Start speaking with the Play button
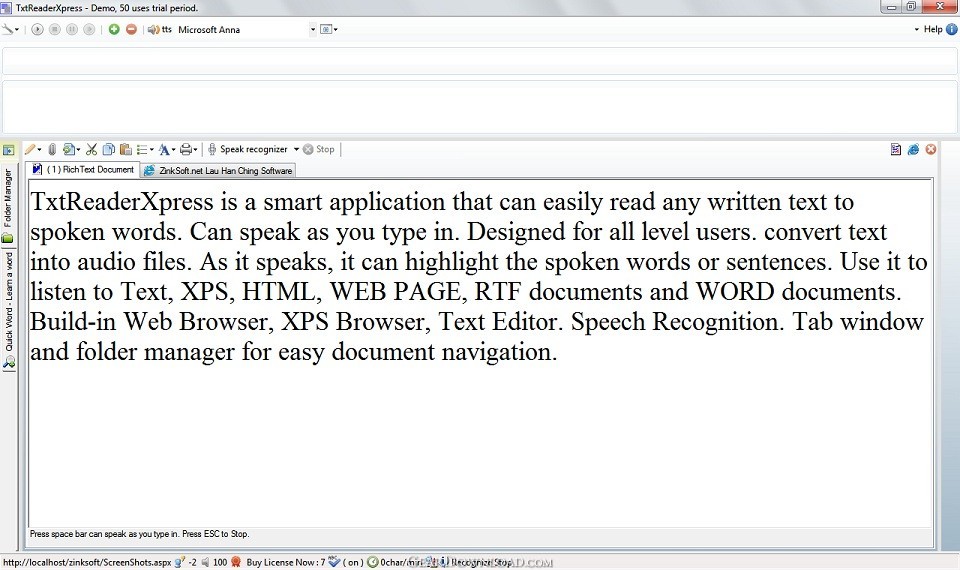Viewport: 960px width, 570px height. (x=37, y=29)
